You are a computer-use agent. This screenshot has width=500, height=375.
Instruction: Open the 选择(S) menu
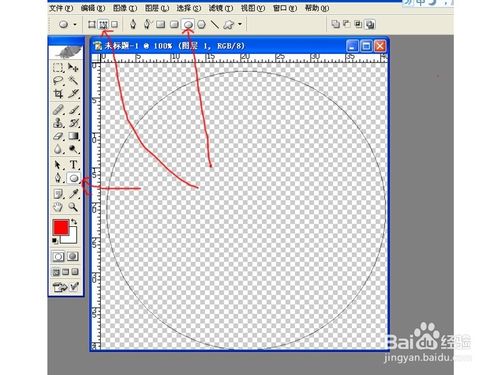tap(189, 8)
